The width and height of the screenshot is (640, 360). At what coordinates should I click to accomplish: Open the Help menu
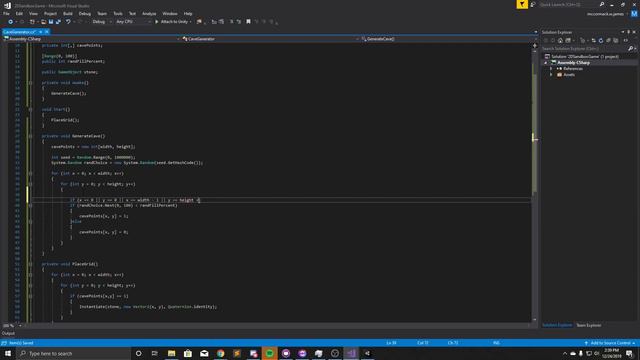click(x=188, y=13)
